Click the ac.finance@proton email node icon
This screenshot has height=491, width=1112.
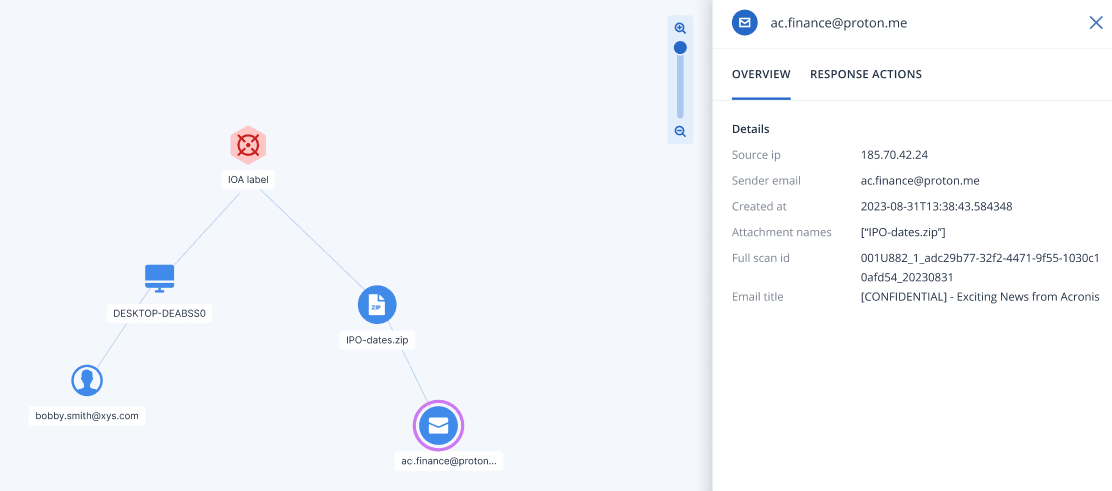click(x=438, y=425)
